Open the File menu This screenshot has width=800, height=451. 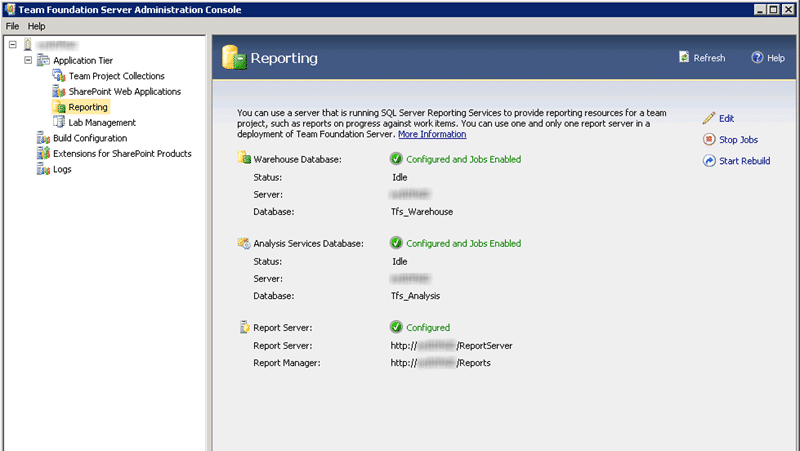click(x=12, y=26)
